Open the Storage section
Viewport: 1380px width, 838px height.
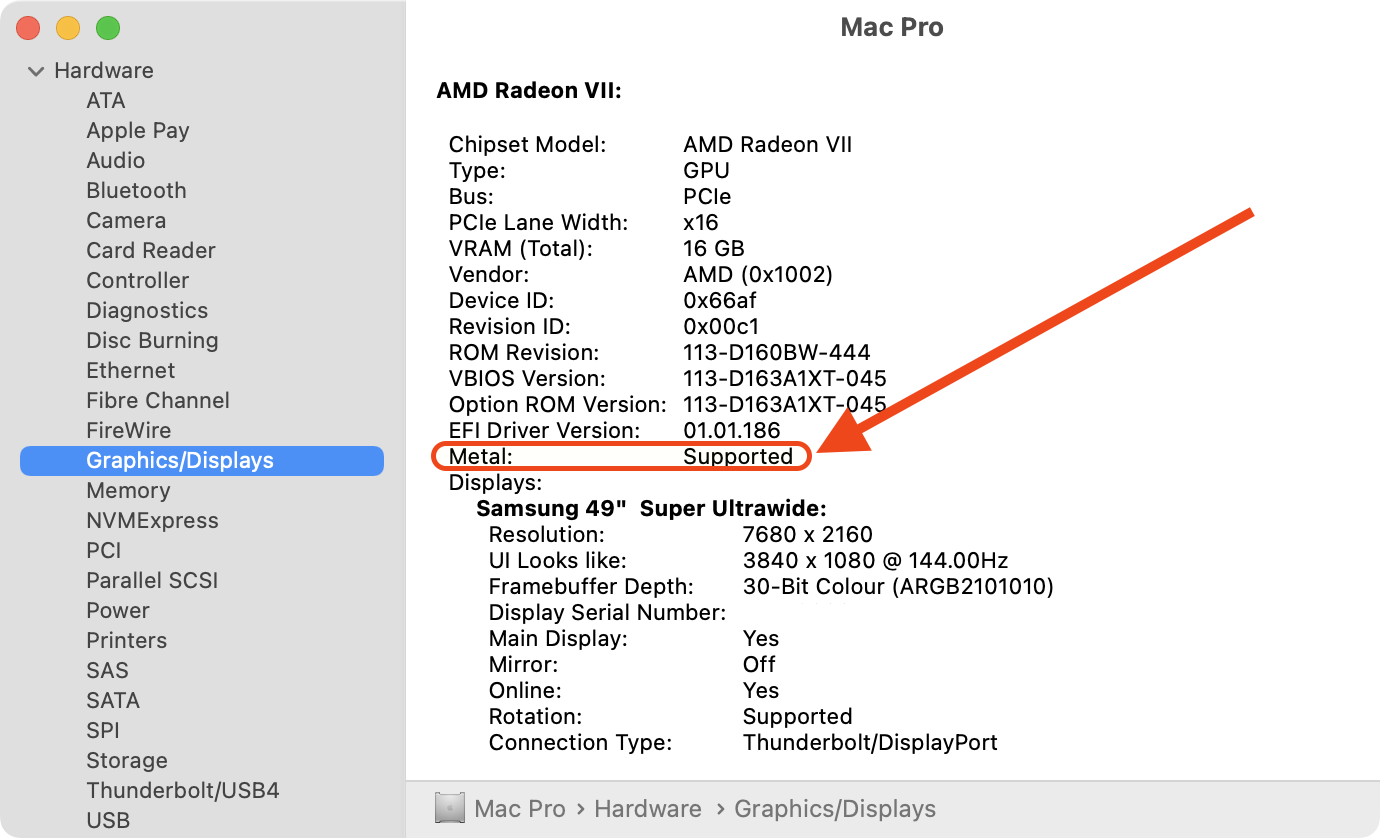click(126, 761)
